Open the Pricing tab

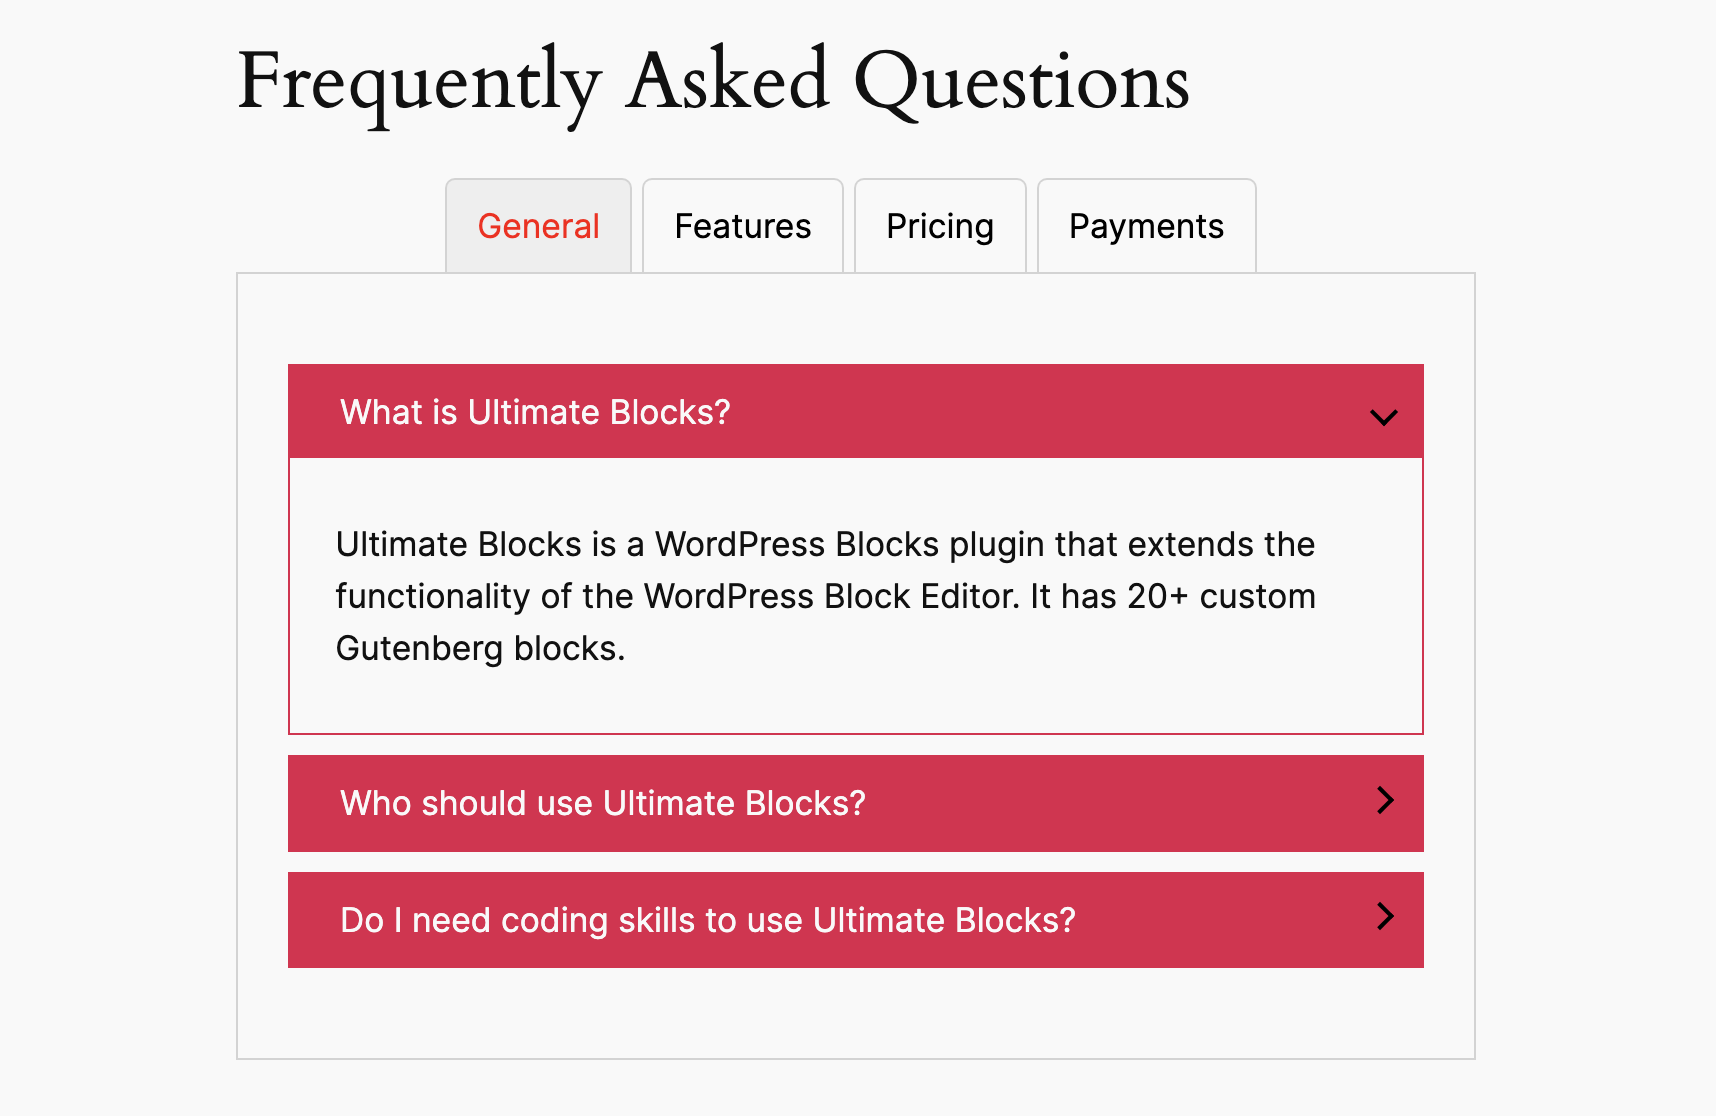click(x=939, y=226)
